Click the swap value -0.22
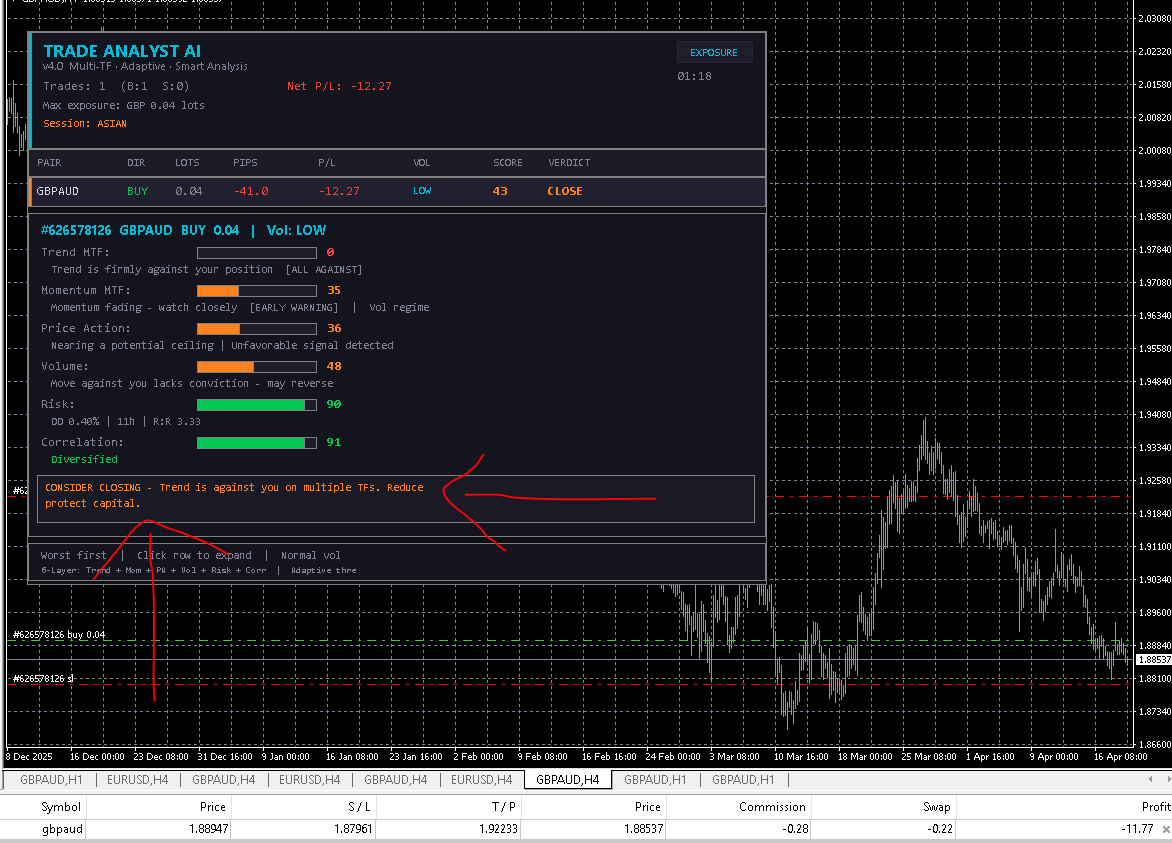The width and height of the screenshot is (1172, 843). point(940,829)
